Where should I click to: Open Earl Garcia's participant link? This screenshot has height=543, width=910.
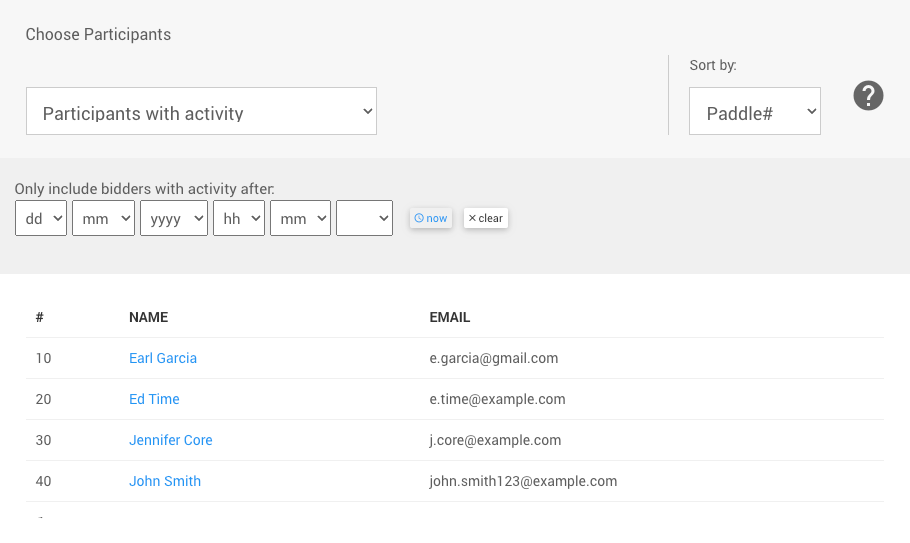pos(163,358)
